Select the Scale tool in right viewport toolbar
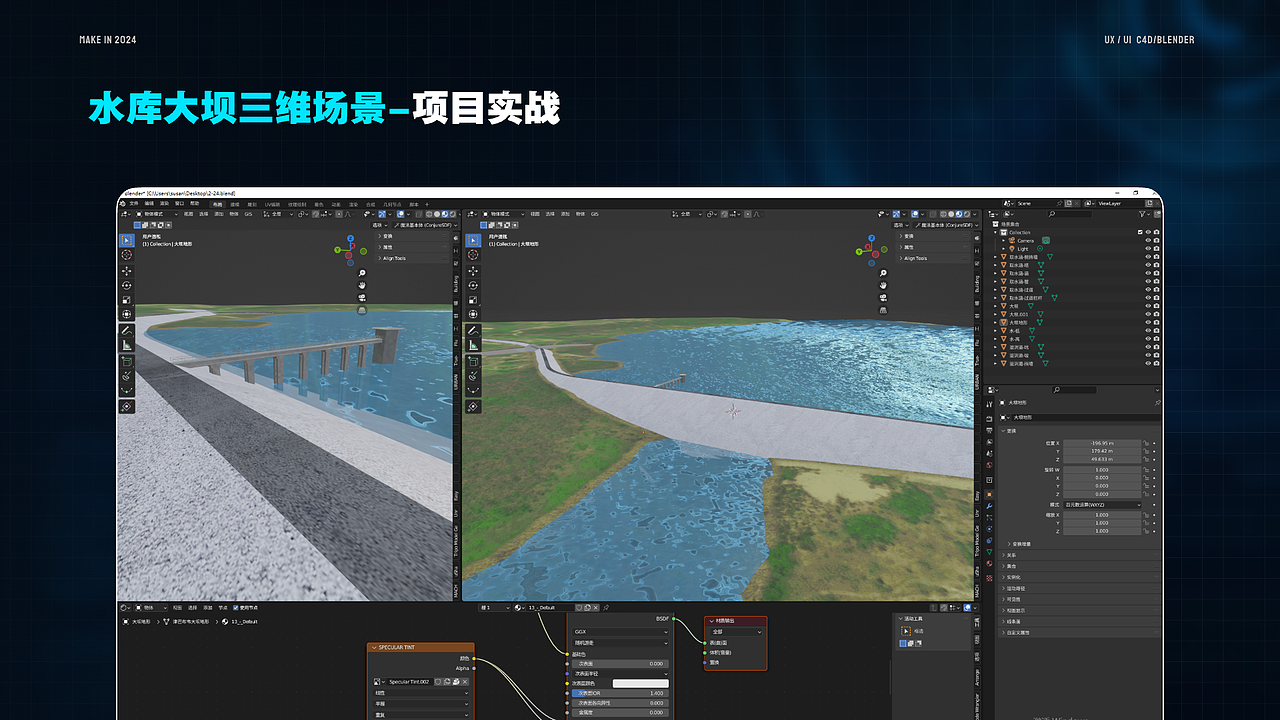Screen dimensions: 1280x720 tap(473, 299)
